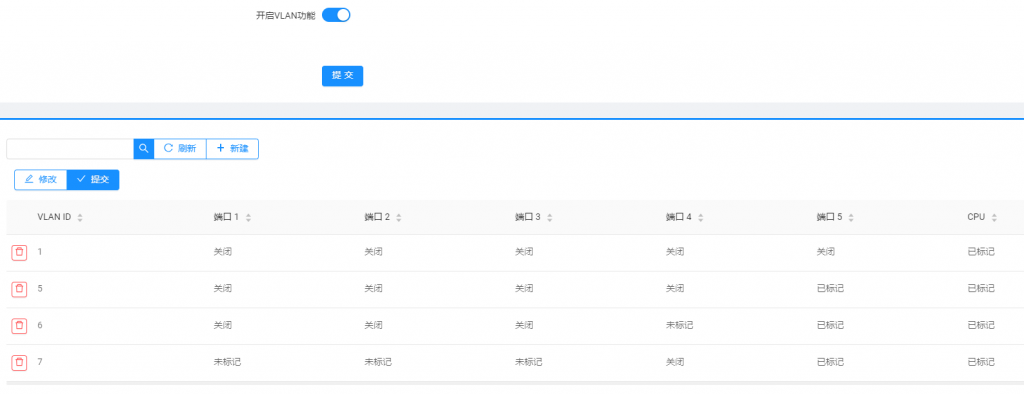The height and width of the screenshot is (394, 1024).
Task: Select VLAN ID cell showing 5
Action: 40,288
